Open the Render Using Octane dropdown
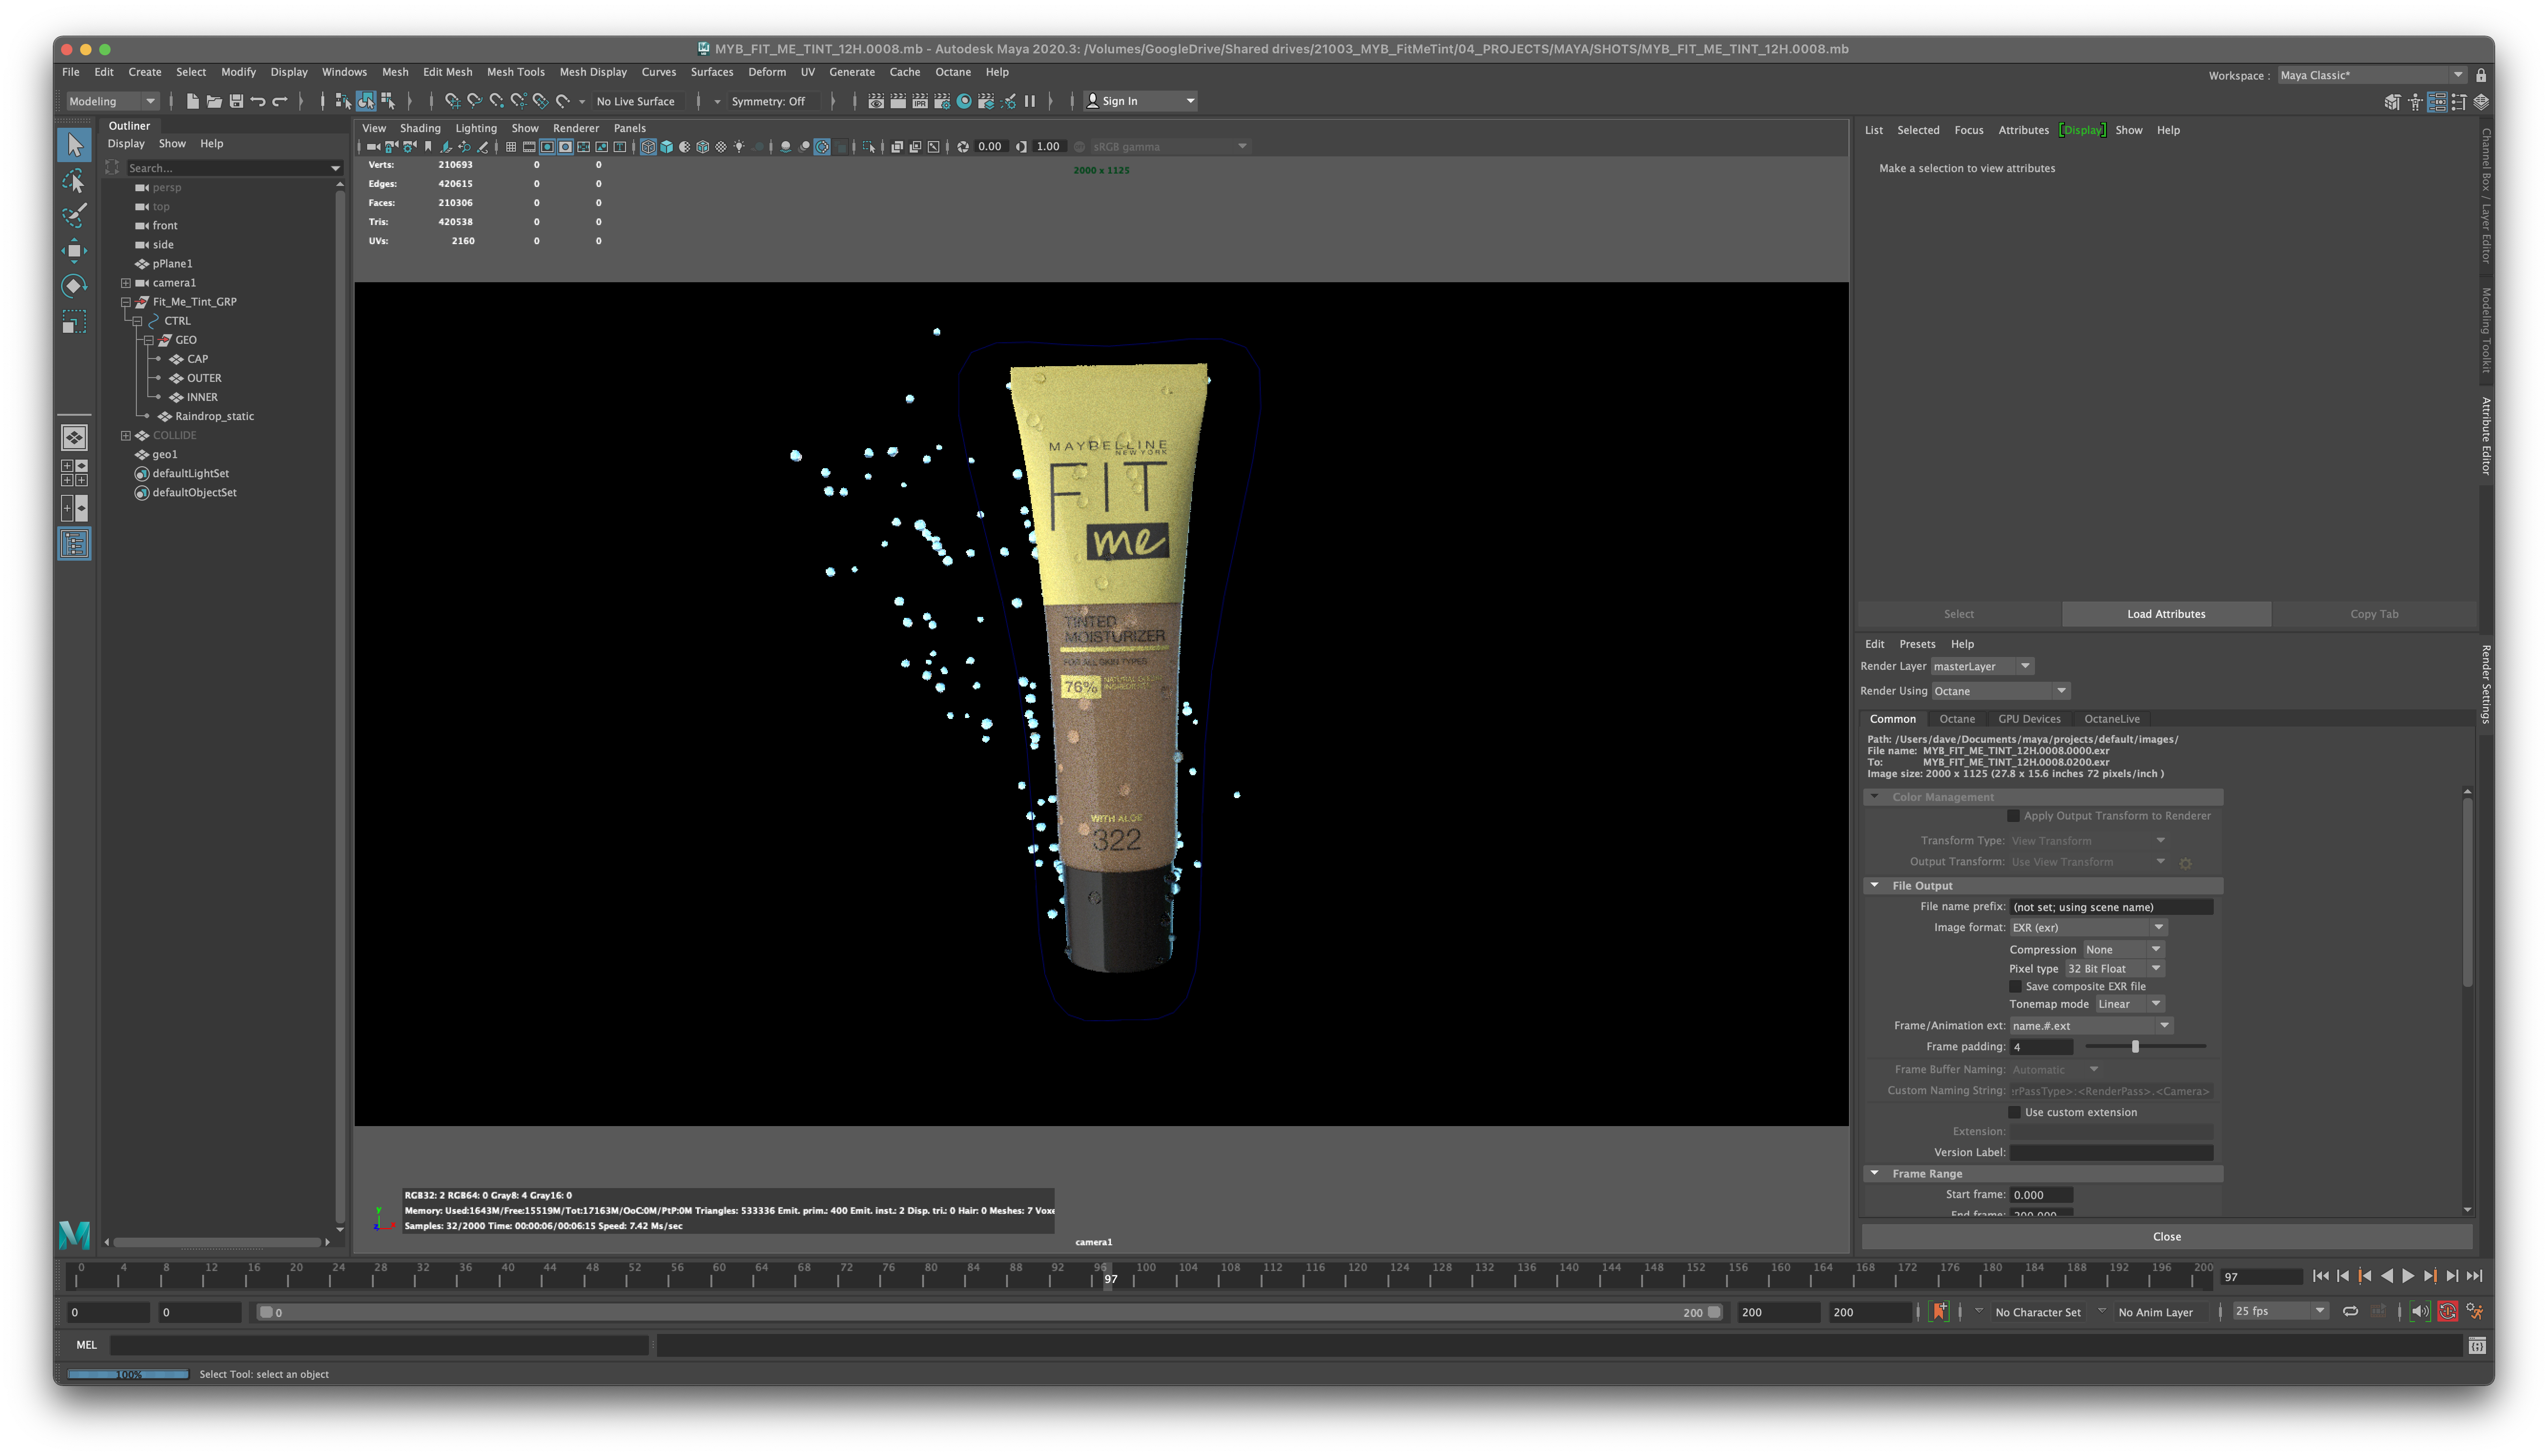The image size is (2548, 1456). pyautogui.click(x=1999, y=691)
